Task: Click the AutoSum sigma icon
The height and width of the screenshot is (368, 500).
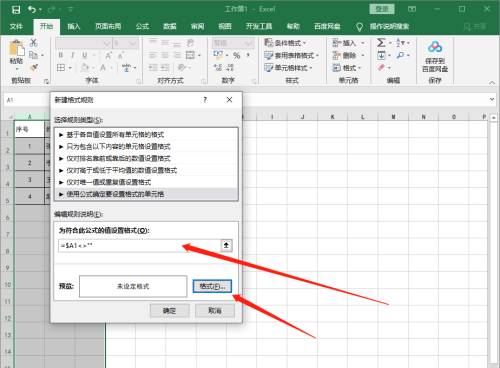Action: (x=381, y=43)
